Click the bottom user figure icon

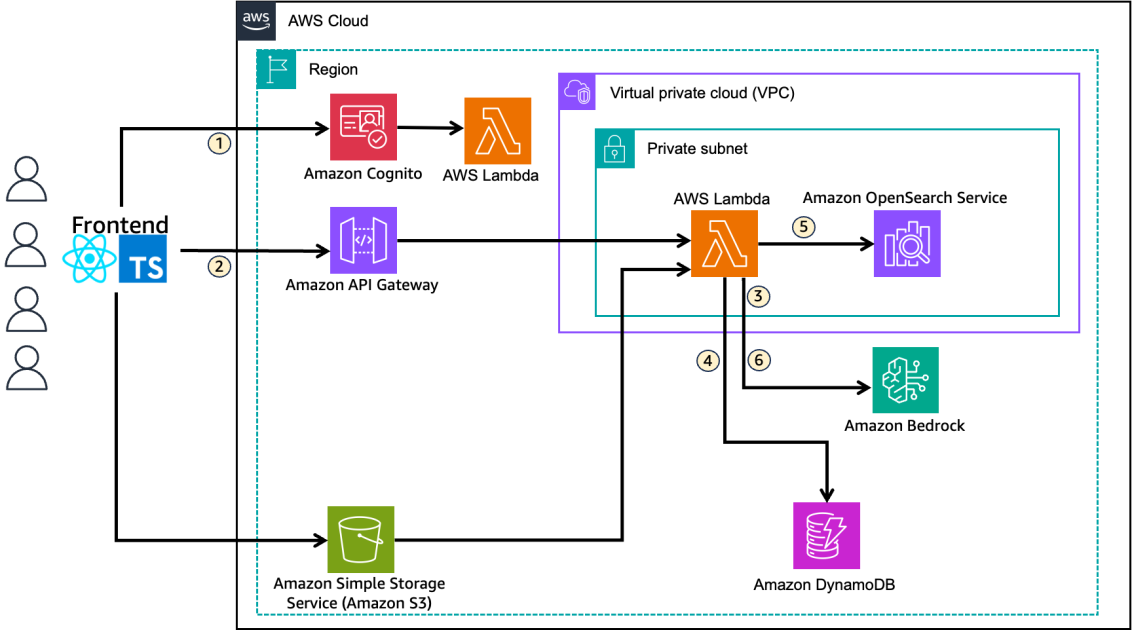[x=27, y=368]
